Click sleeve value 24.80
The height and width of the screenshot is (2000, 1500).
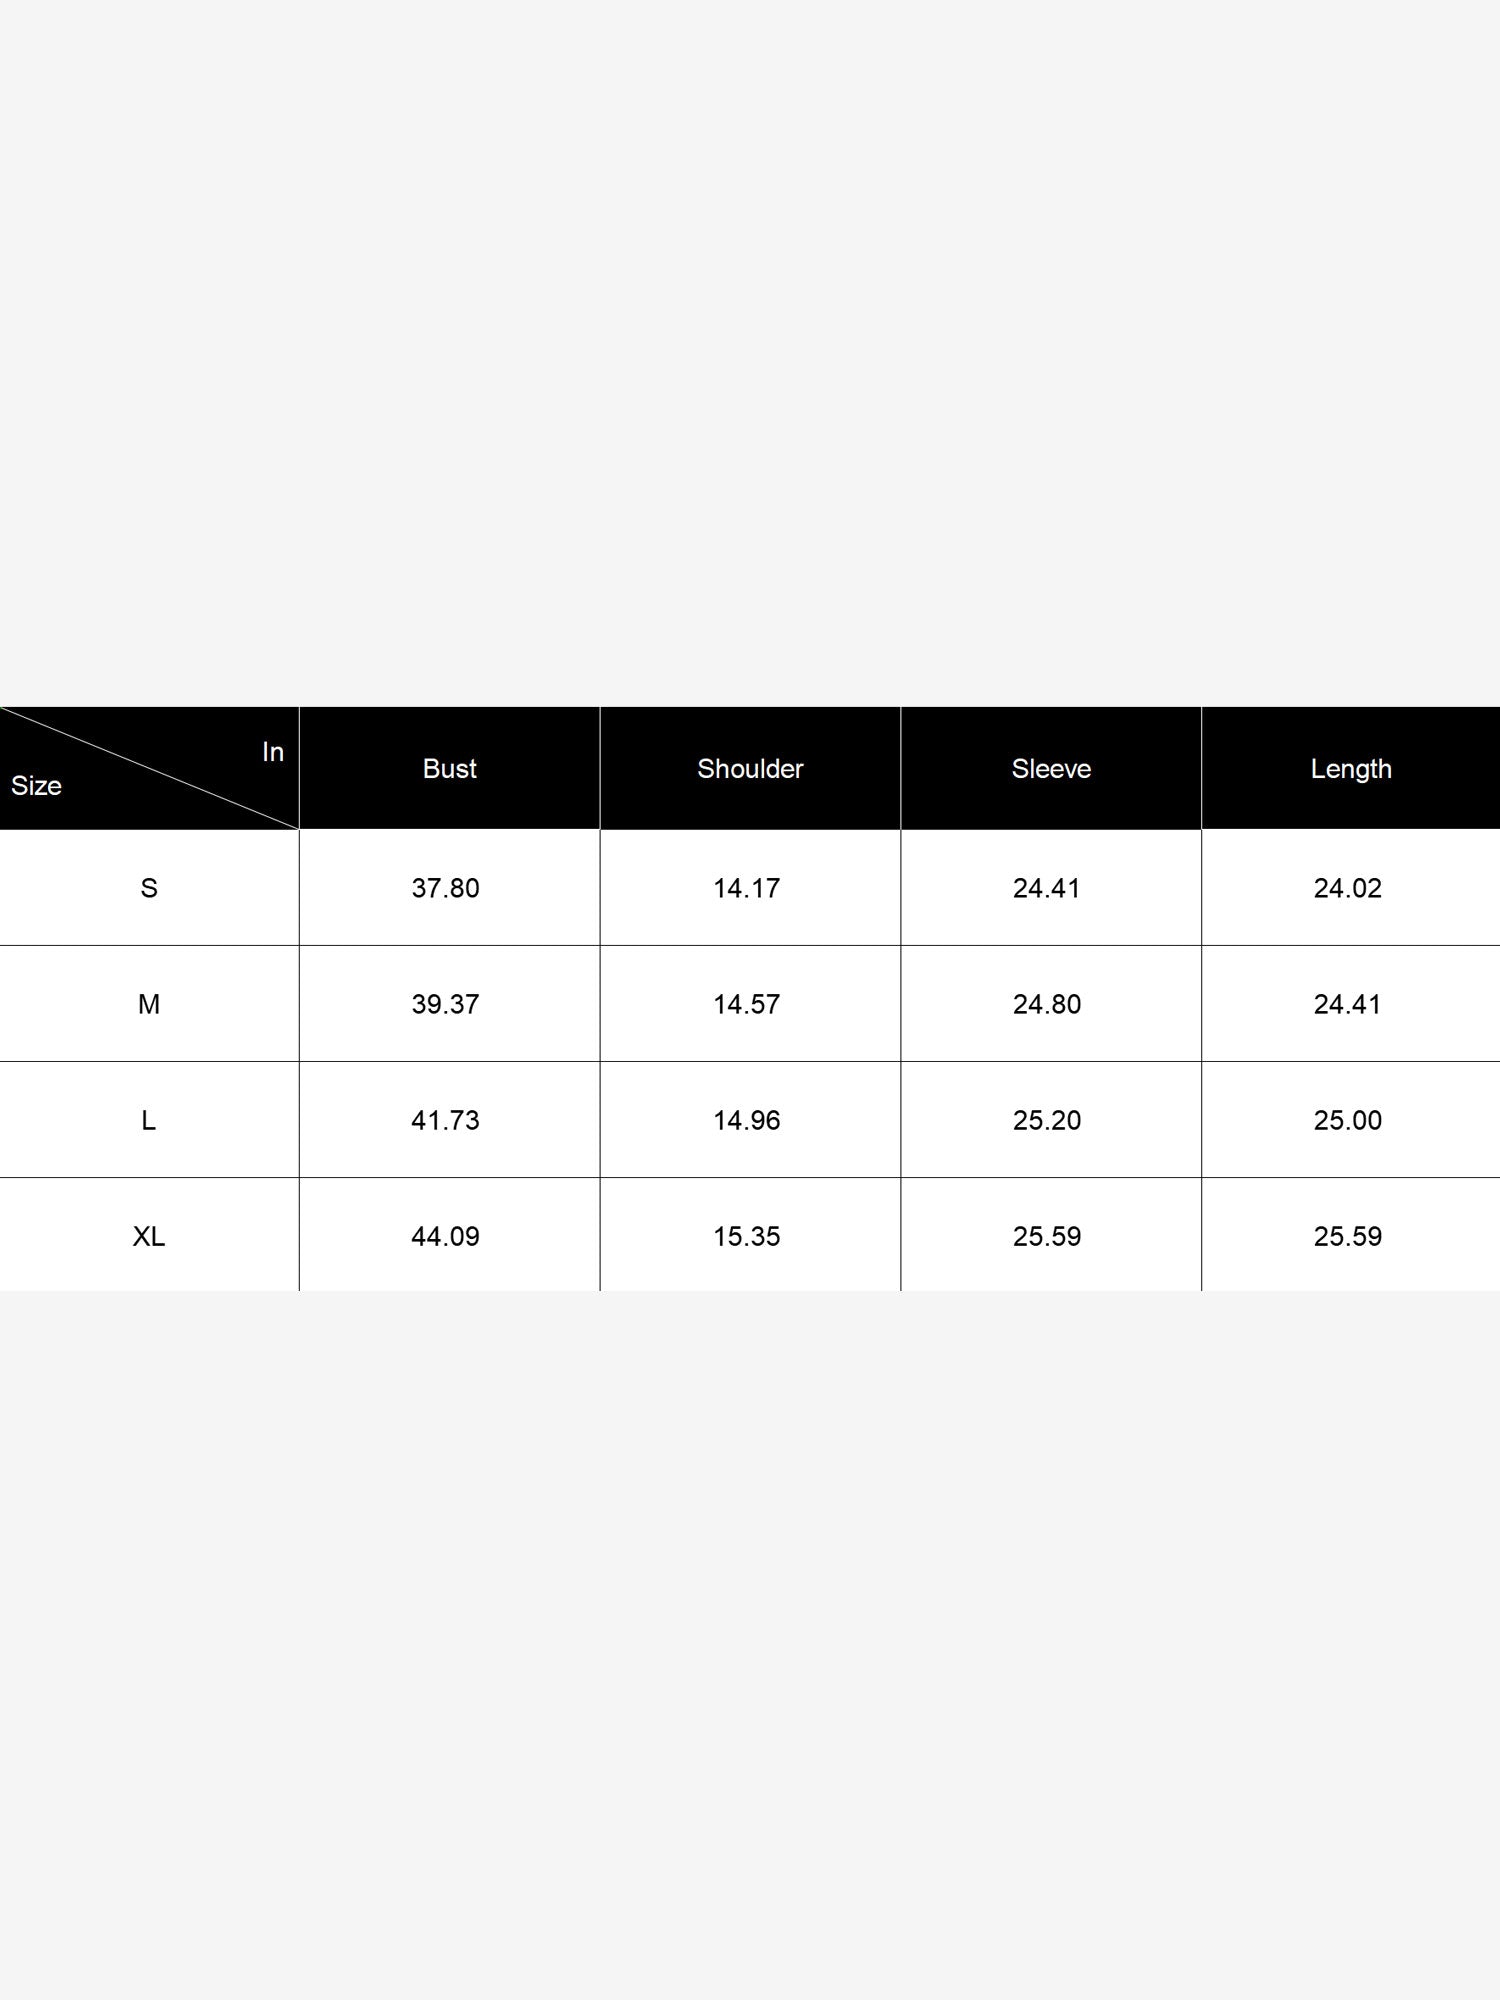[x=1047, y=1004]
